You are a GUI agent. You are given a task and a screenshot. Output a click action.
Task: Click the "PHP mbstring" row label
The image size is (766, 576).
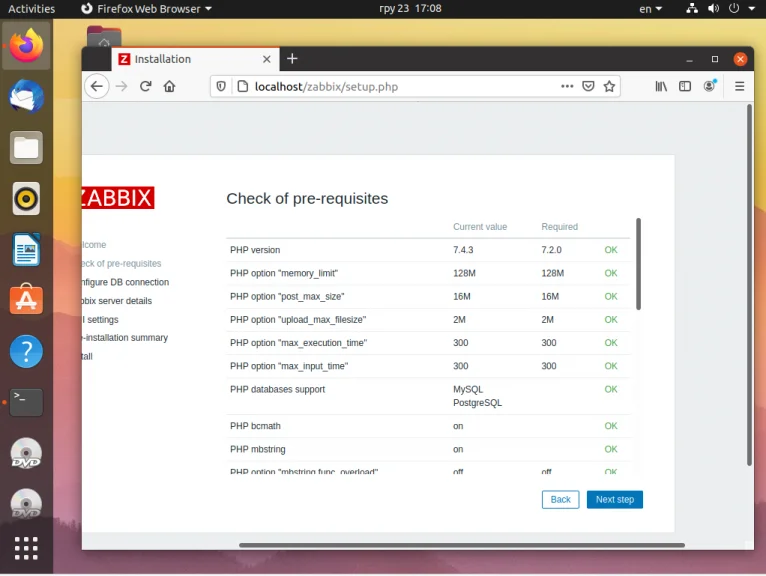[x=258, y=449]
